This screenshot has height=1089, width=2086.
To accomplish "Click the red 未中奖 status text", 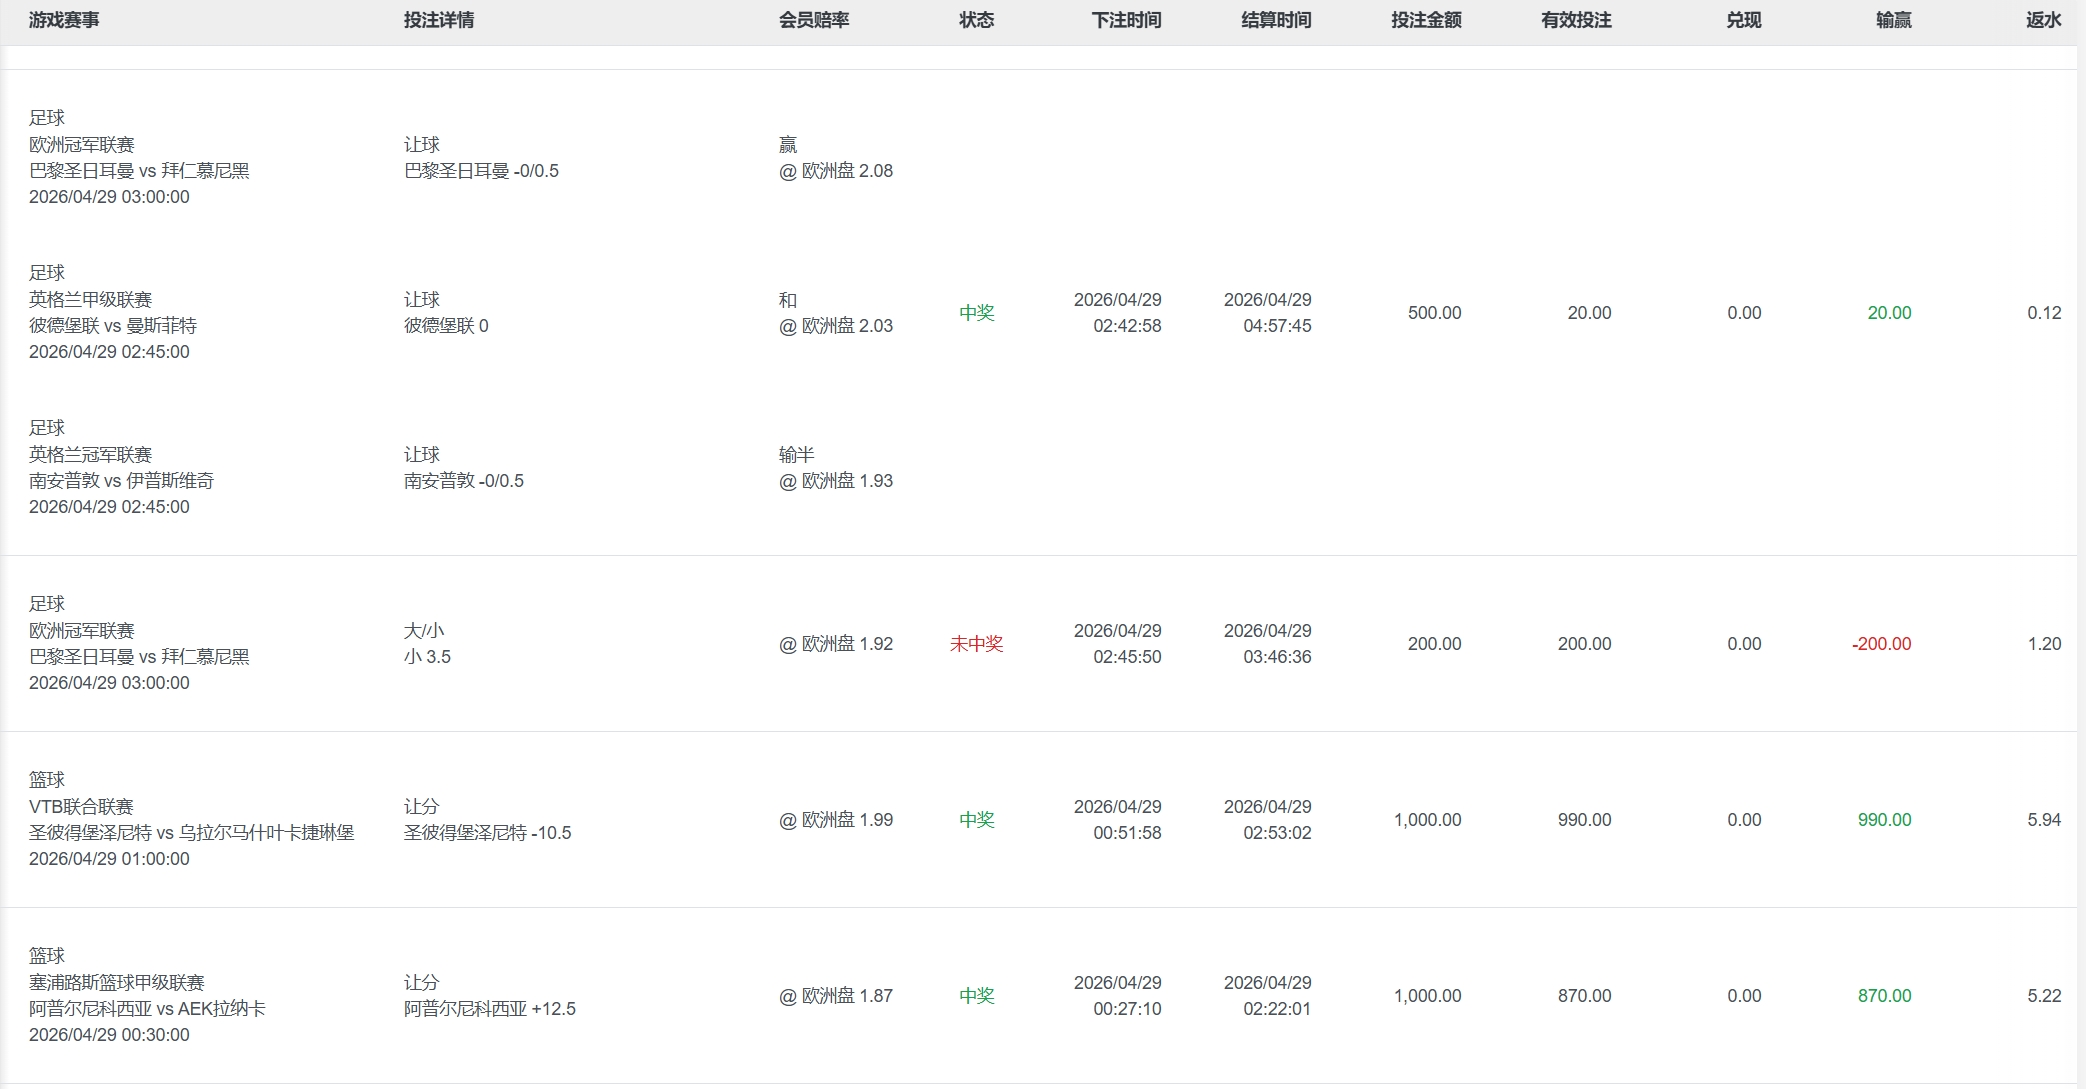I will tap(976, 644).
